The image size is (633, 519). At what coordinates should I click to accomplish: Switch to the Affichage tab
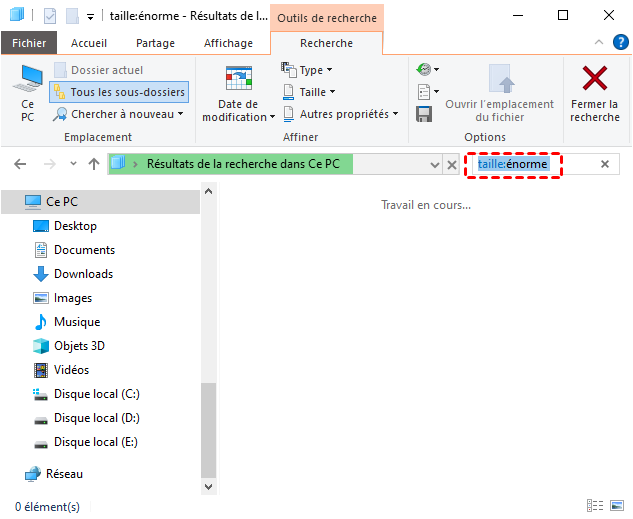tap(228, 43)
